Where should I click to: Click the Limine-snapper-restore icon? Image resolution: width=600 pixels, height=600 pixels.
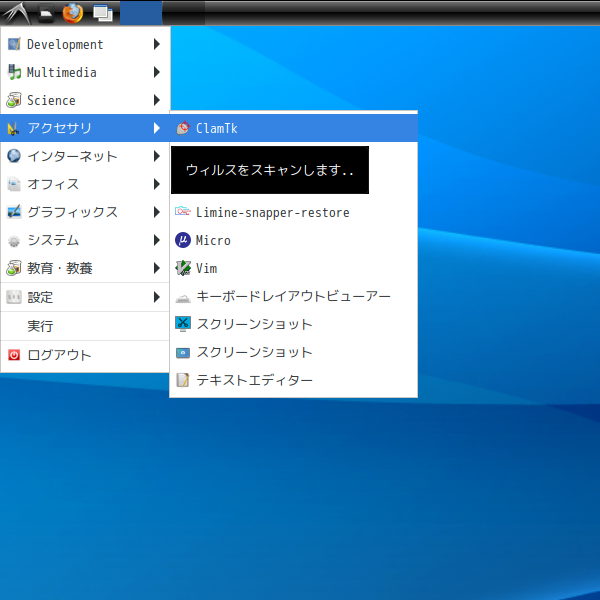[x=183, y=212]
